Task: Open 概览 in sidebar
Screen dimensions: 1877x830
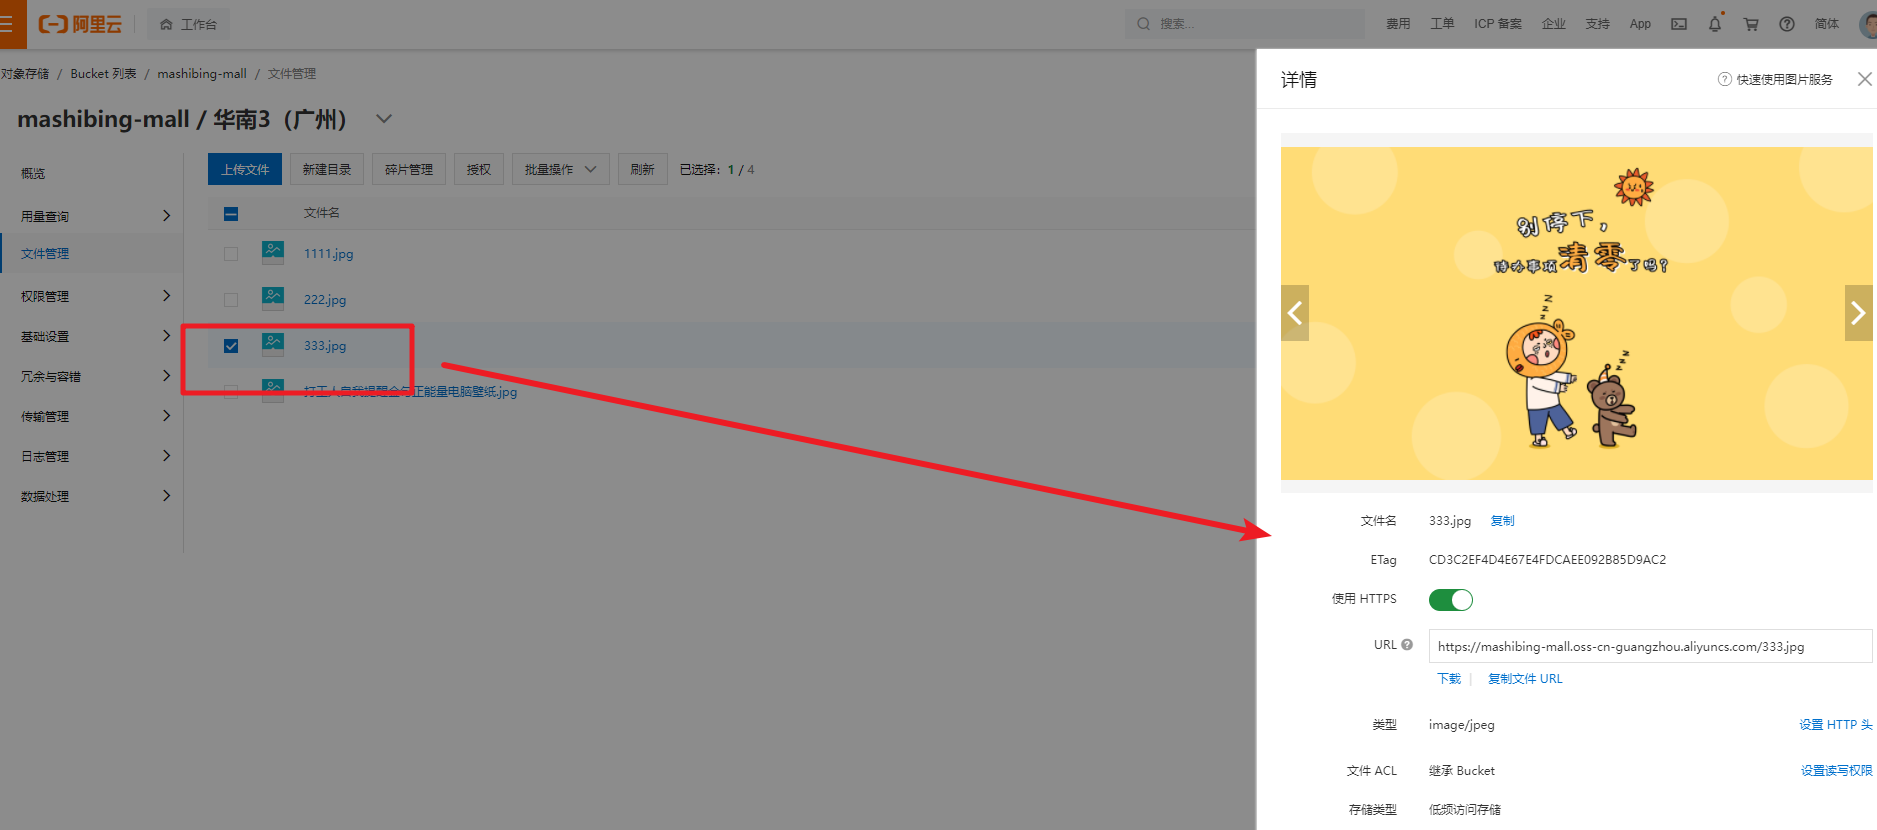Action: pos(33,173)
